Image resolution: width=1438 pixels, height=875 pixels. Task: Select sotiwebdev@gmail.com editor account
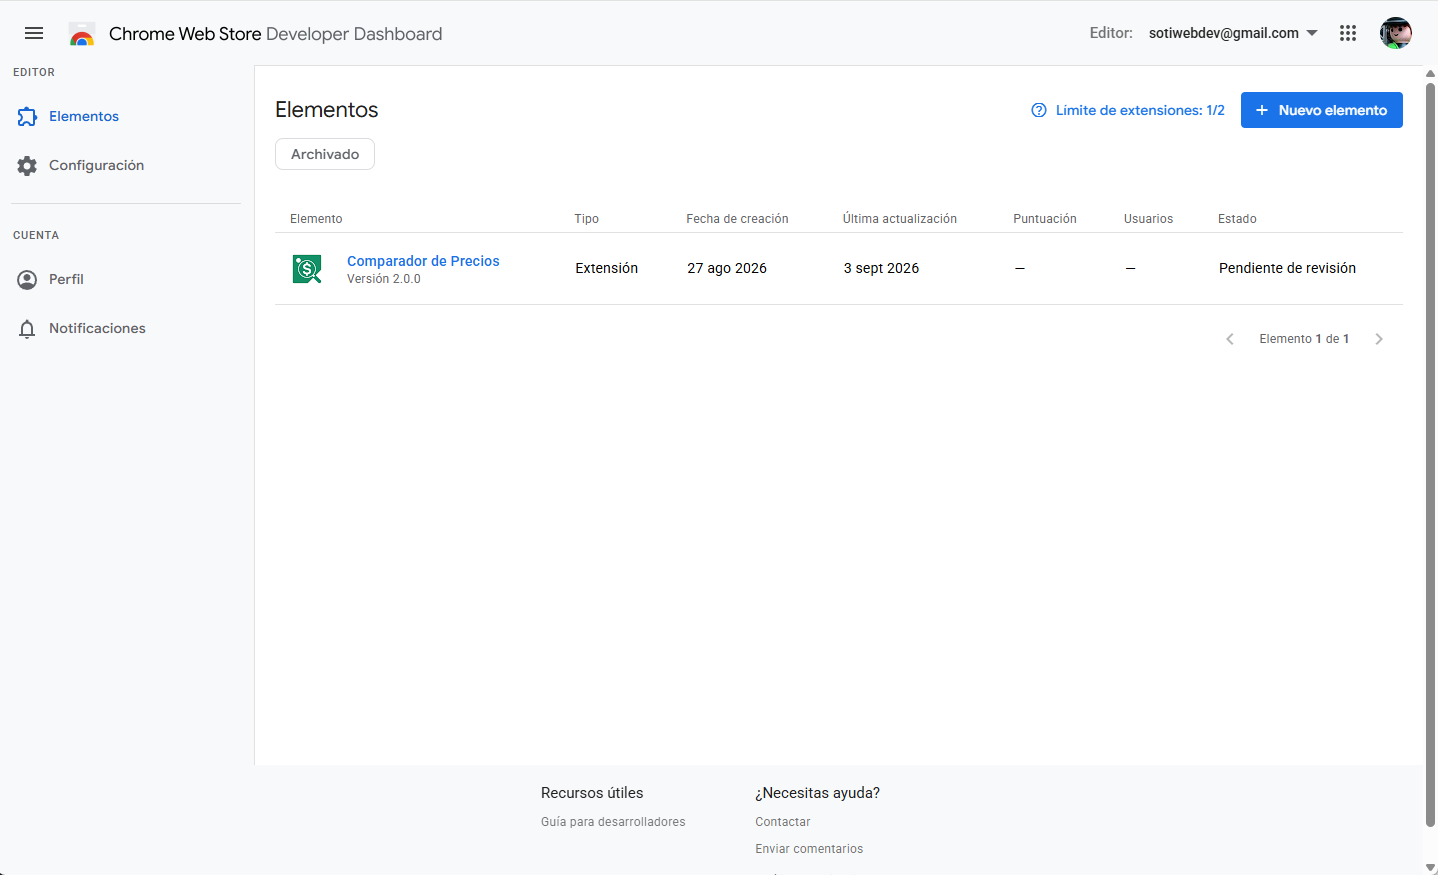coord(1224,33)
